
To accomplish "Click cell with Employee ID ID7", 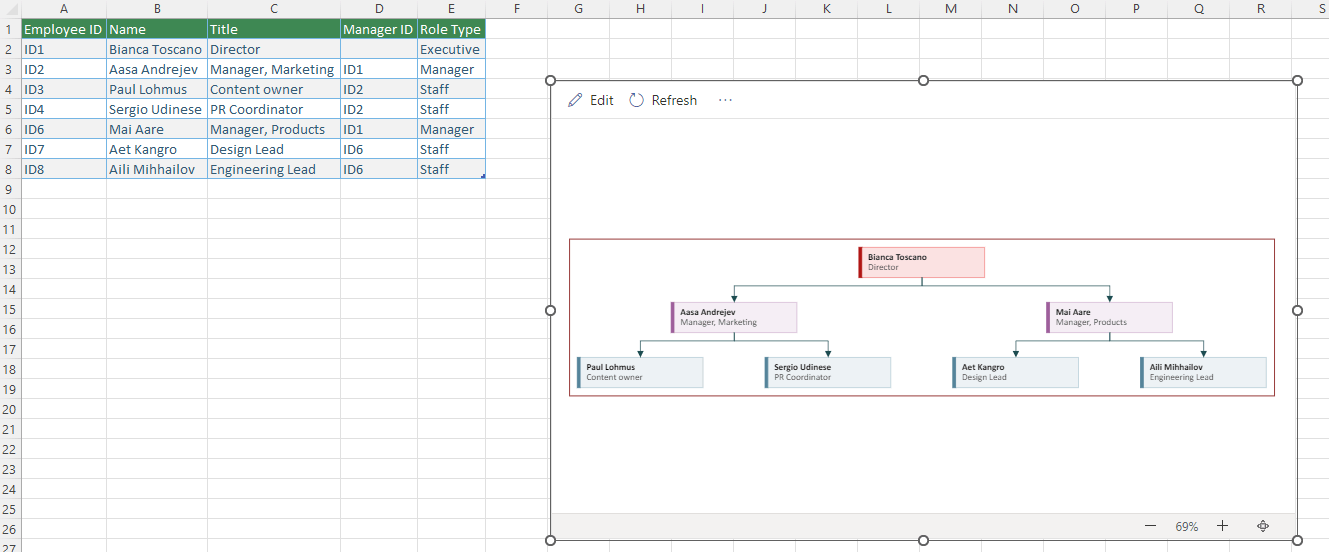I will (x=64, y=149).
